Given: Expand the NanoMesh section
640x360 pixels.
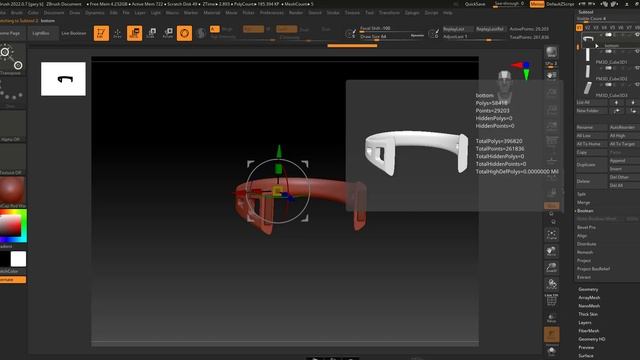Looking at the screenshot, I should pos(589,306).
